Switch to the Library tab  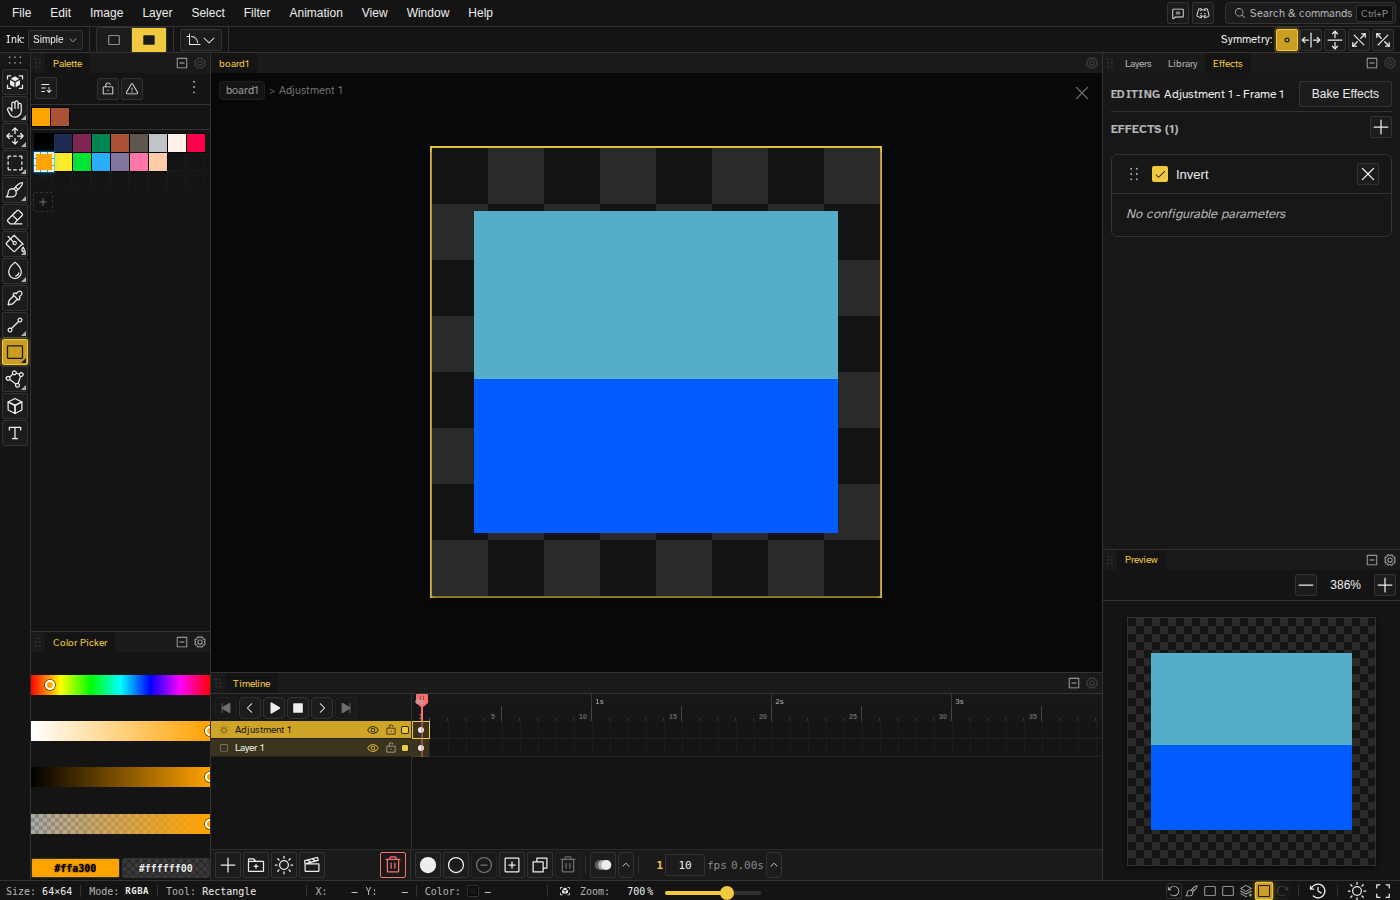pos(1182,64)
